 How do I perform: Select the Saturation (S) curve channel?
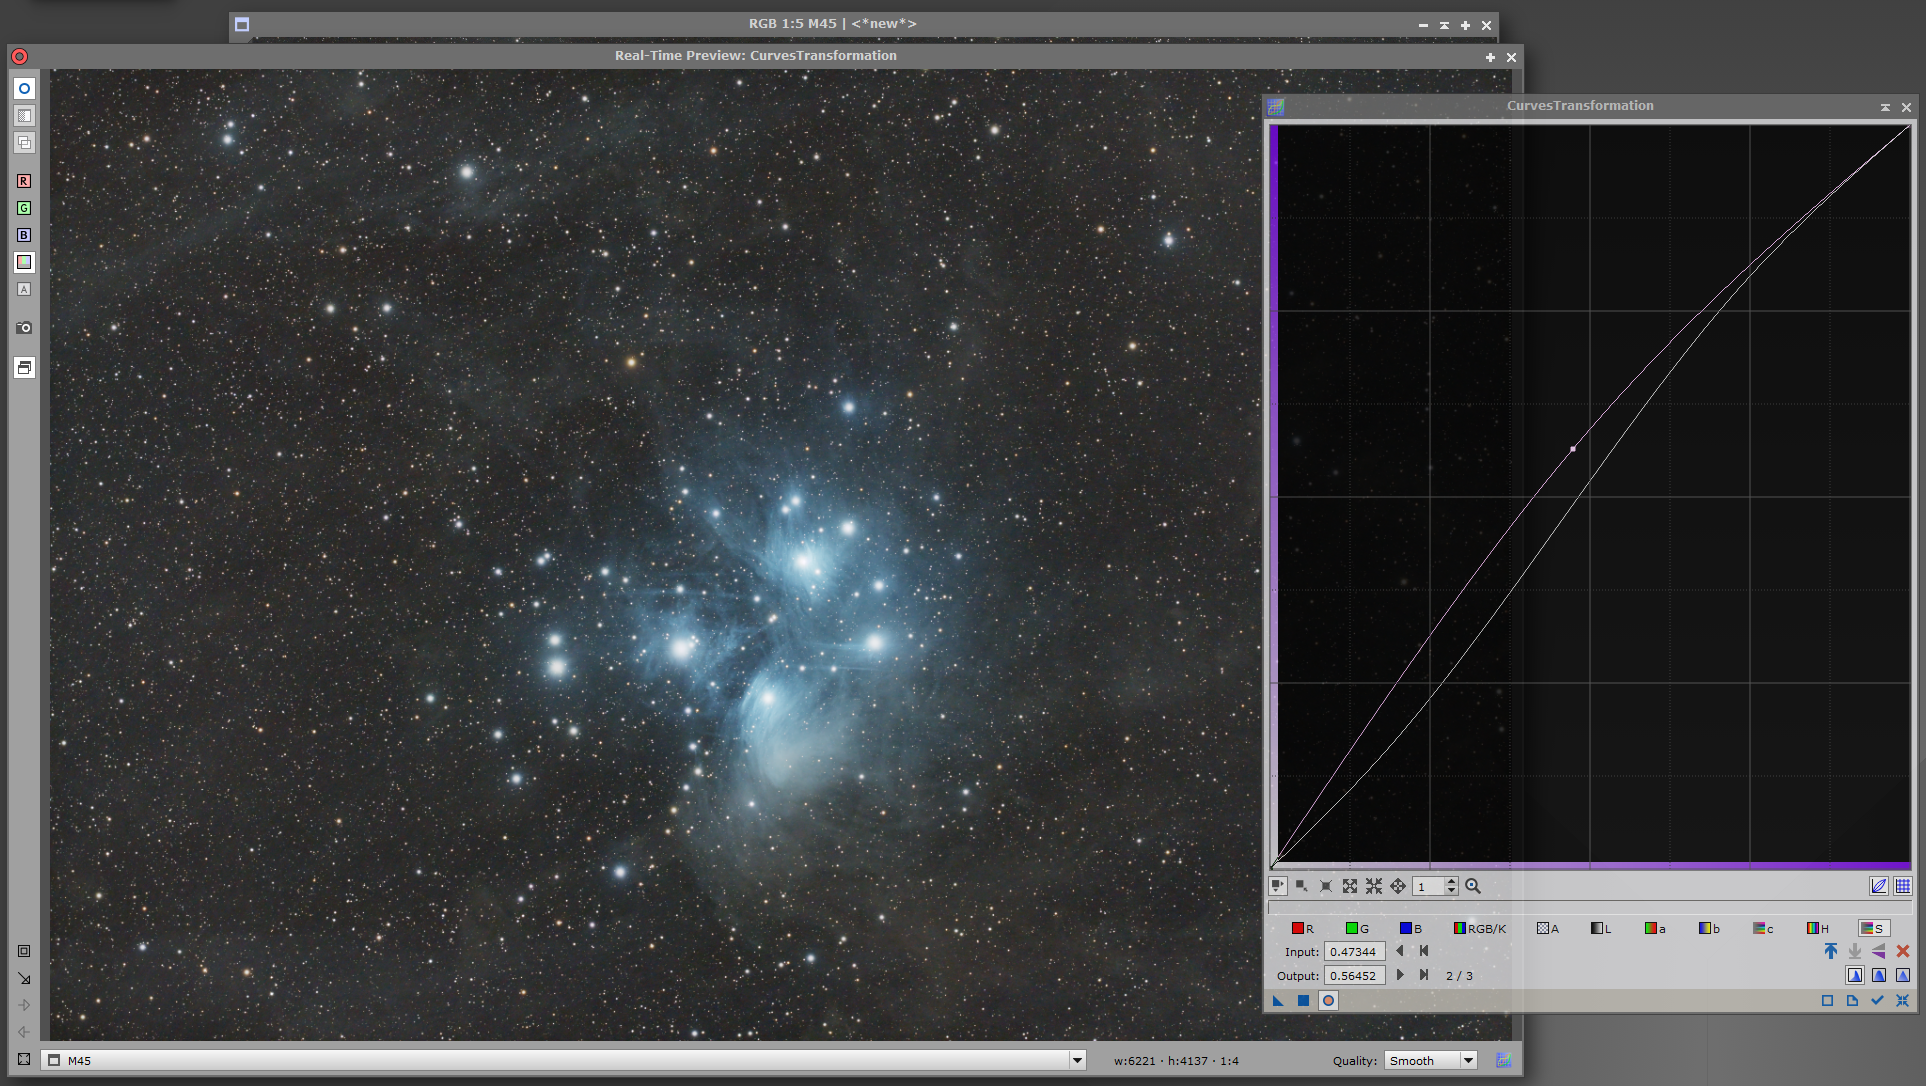(1873, 928)
